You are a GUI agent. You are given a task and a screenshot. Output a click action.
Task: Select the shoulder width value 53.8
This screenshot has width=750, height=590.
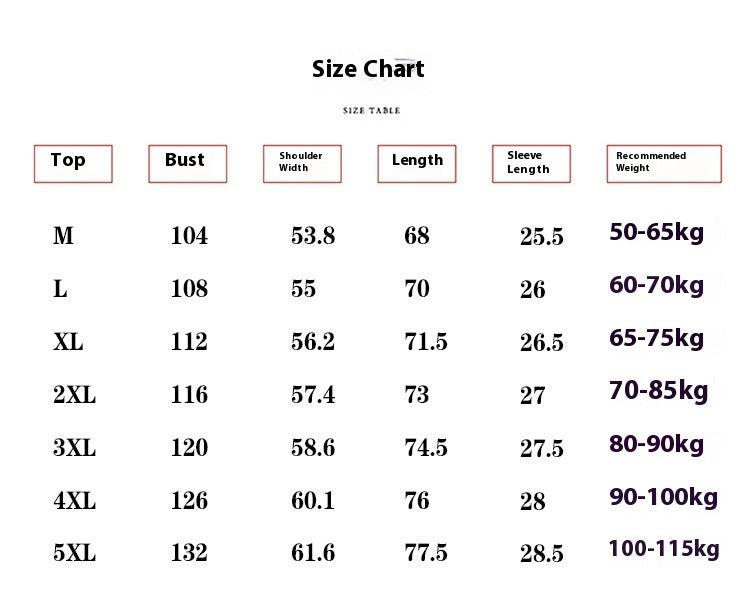313,236
